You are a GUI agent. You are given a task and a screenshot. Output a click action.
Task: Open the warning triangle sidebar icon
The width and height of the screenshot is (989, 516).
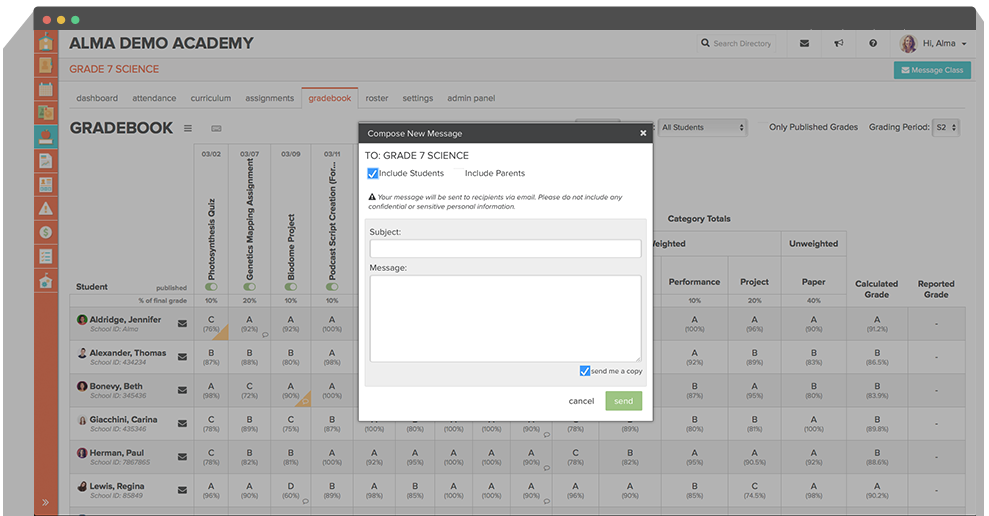(x=46, y=209)
